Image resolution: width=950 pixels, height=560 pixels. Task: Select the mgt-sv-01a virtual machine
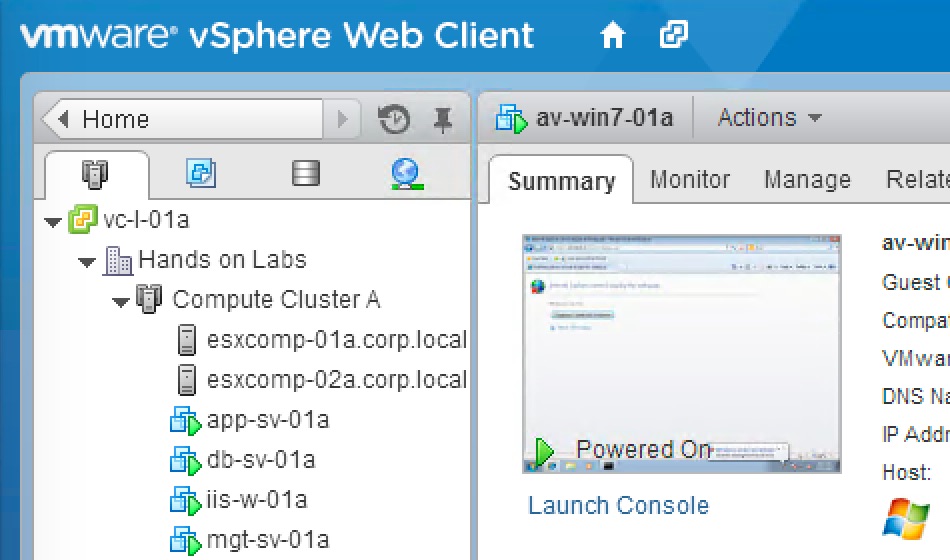(268, 539)
